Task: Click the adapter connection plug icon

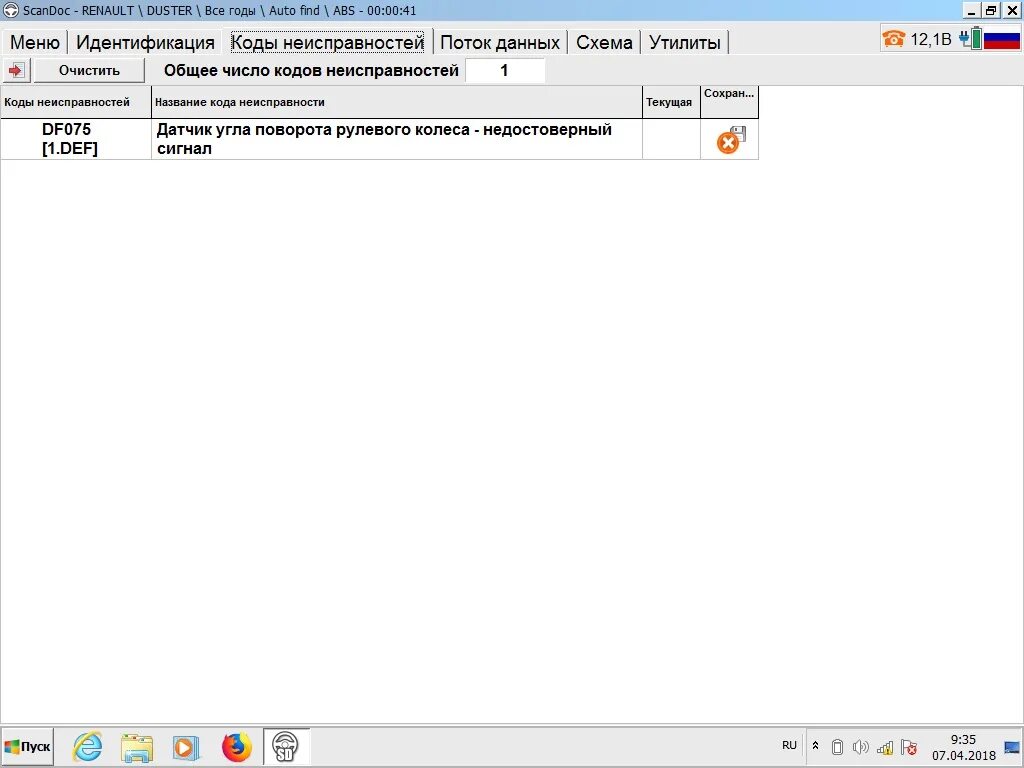Action: 970,39
